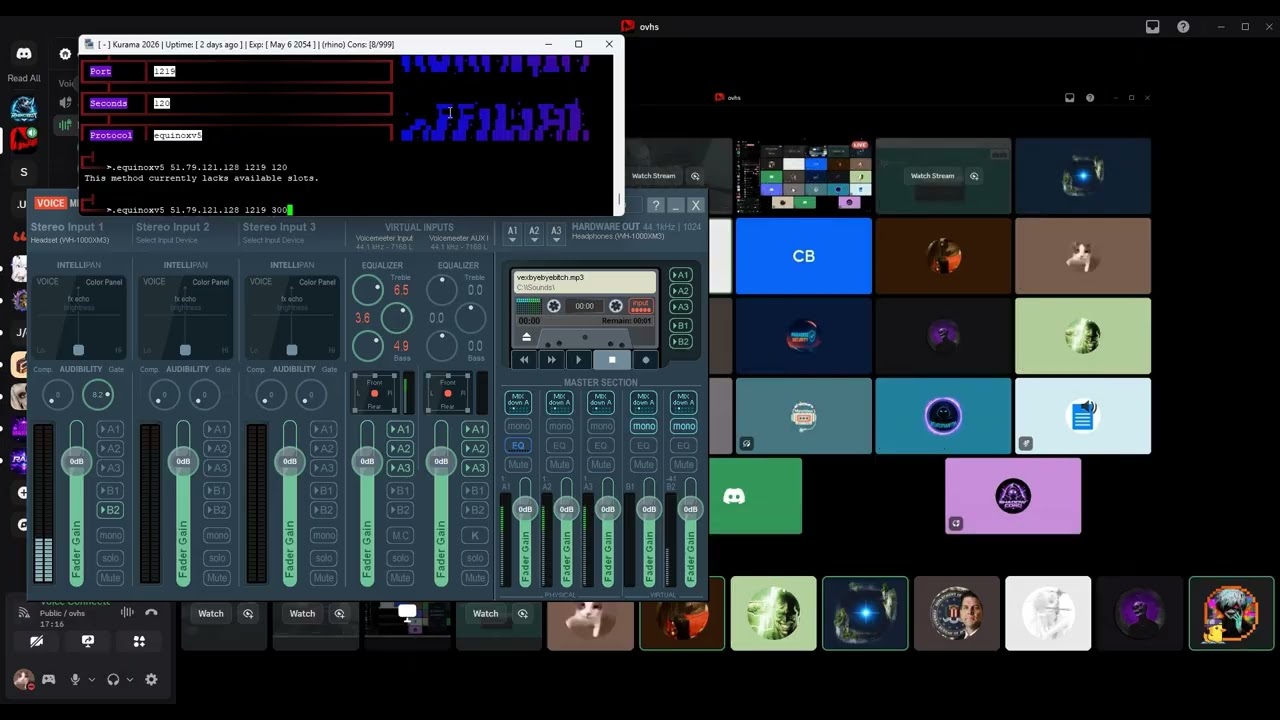Adjust Stereo Input 1 fader gain
The width and height of the screenshot is (1280, 720).
[76, 461]
